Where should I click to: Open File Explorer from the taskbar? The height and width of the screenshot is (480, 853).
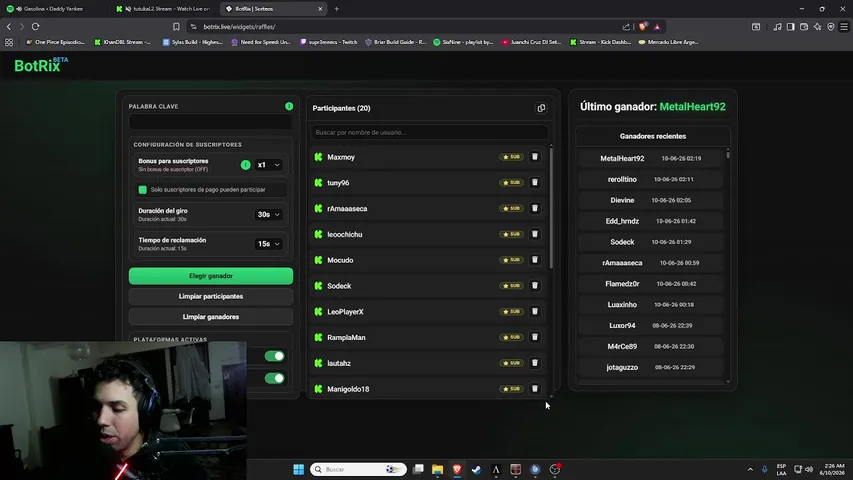(437, 469)
